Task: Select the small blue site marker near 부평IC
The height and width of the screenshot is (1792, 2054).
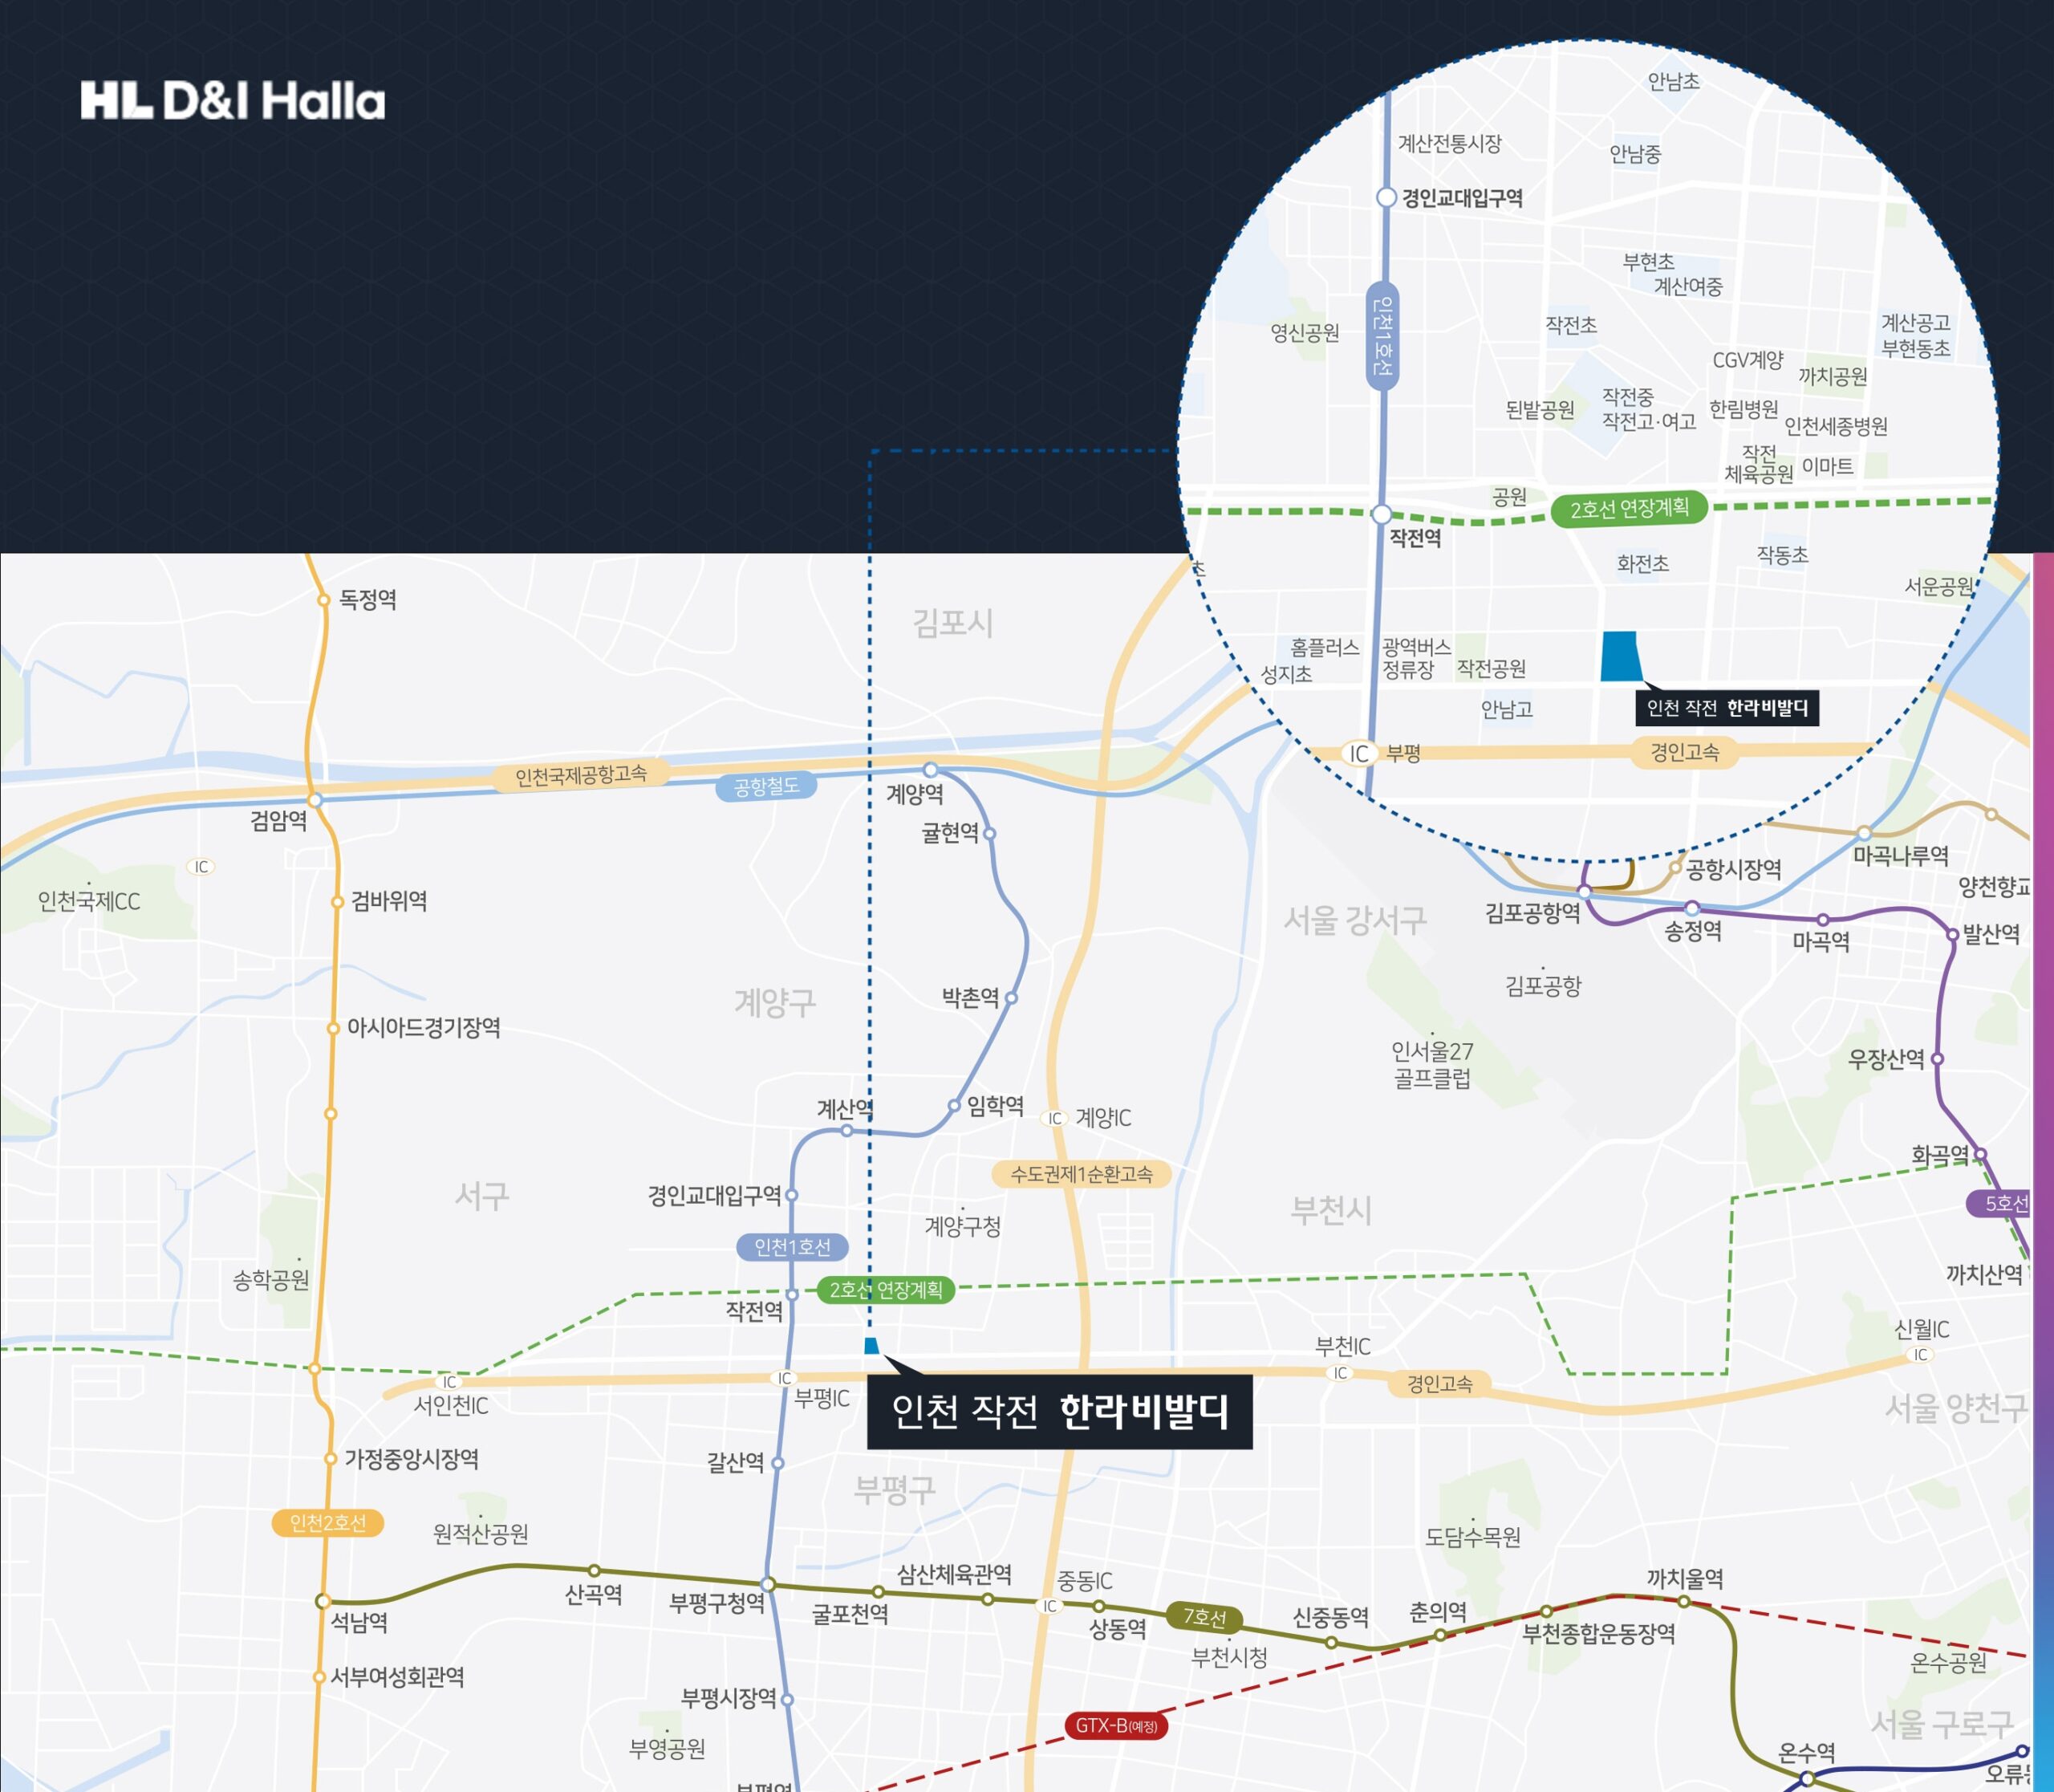Action: pos(871,1346)
